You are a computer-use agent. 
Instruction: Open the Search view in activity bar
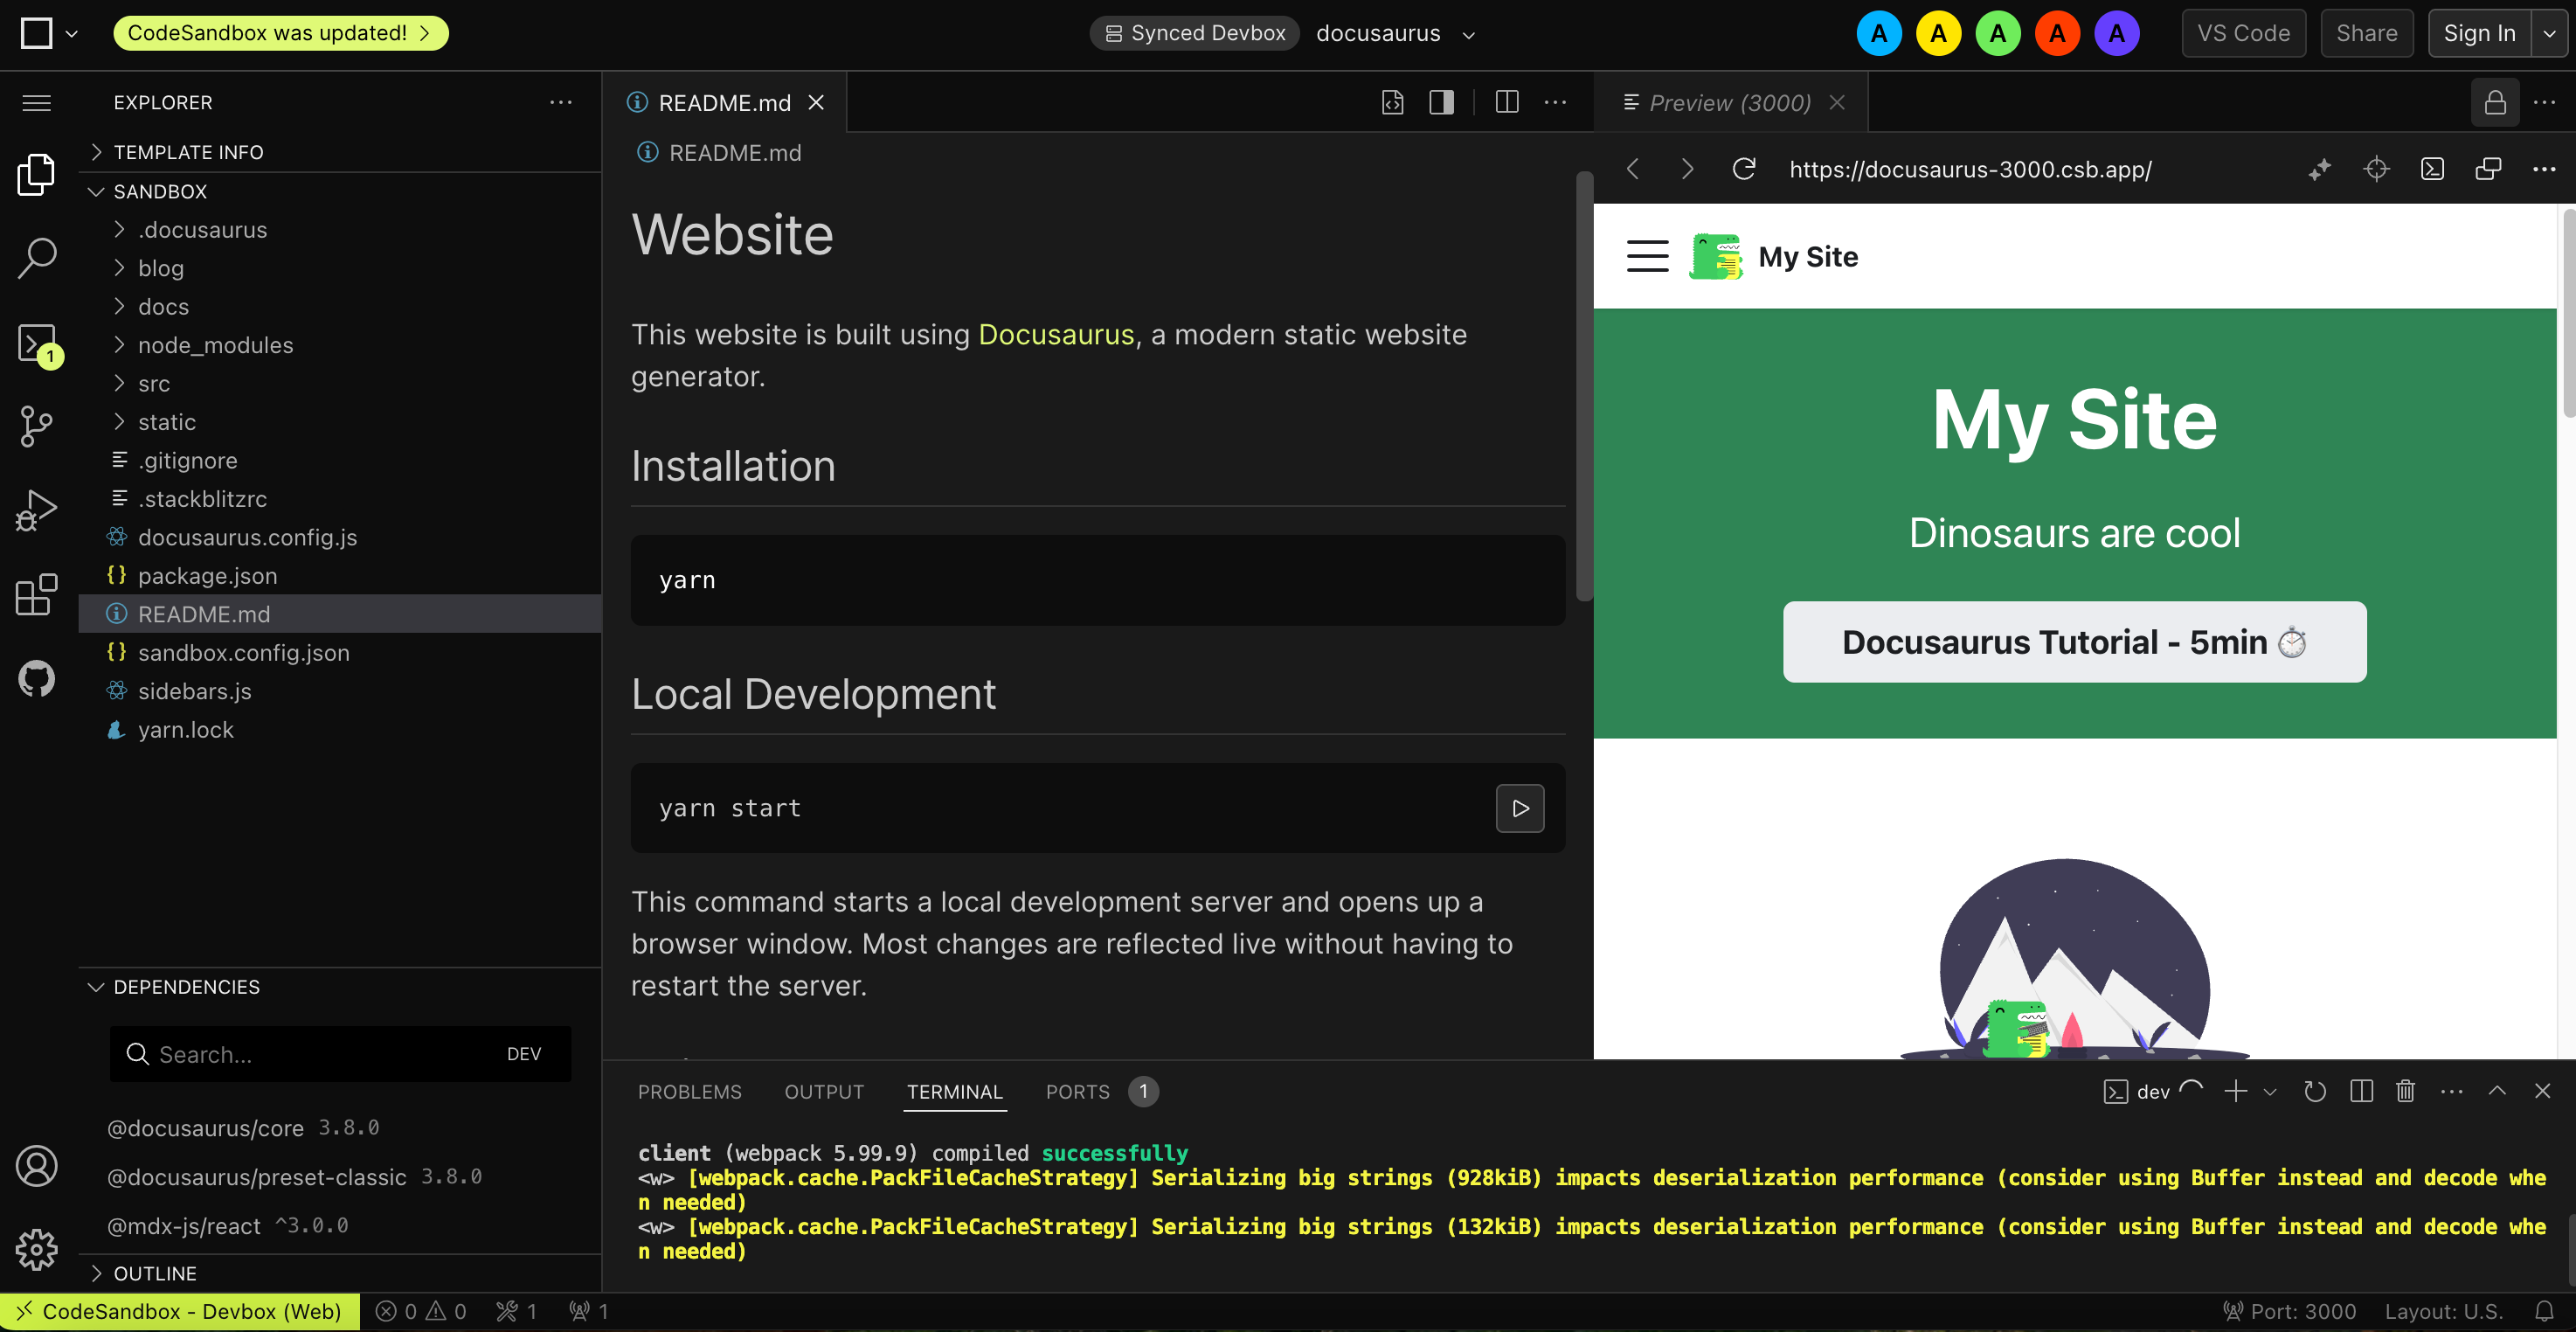37,258
